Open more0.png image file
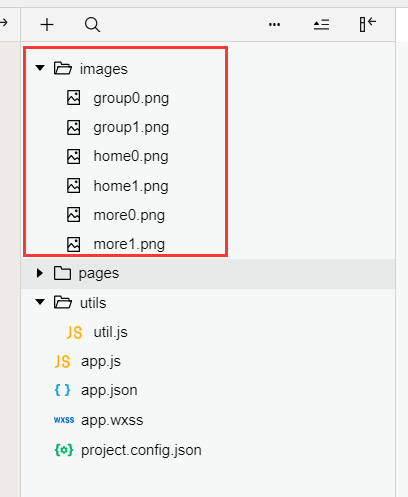Image resolution: width=408 pixels, height=497 pixels. [129, 215]
